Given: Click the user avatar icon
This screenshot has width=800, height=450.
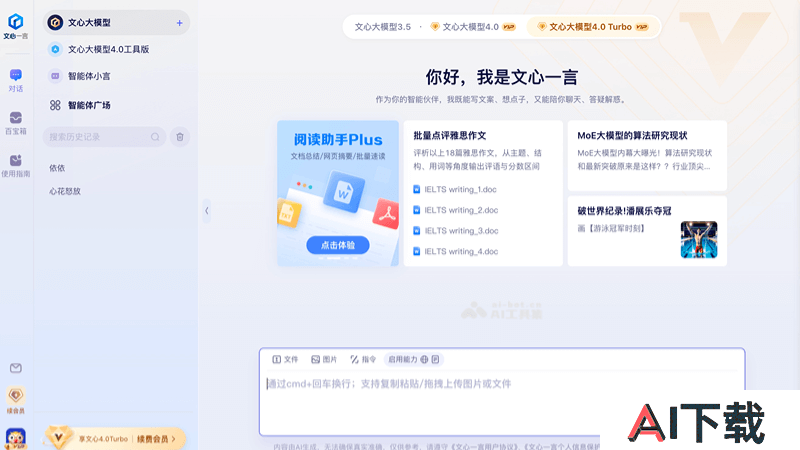Looking at the screenshot, I should click(x=16, y=438).
